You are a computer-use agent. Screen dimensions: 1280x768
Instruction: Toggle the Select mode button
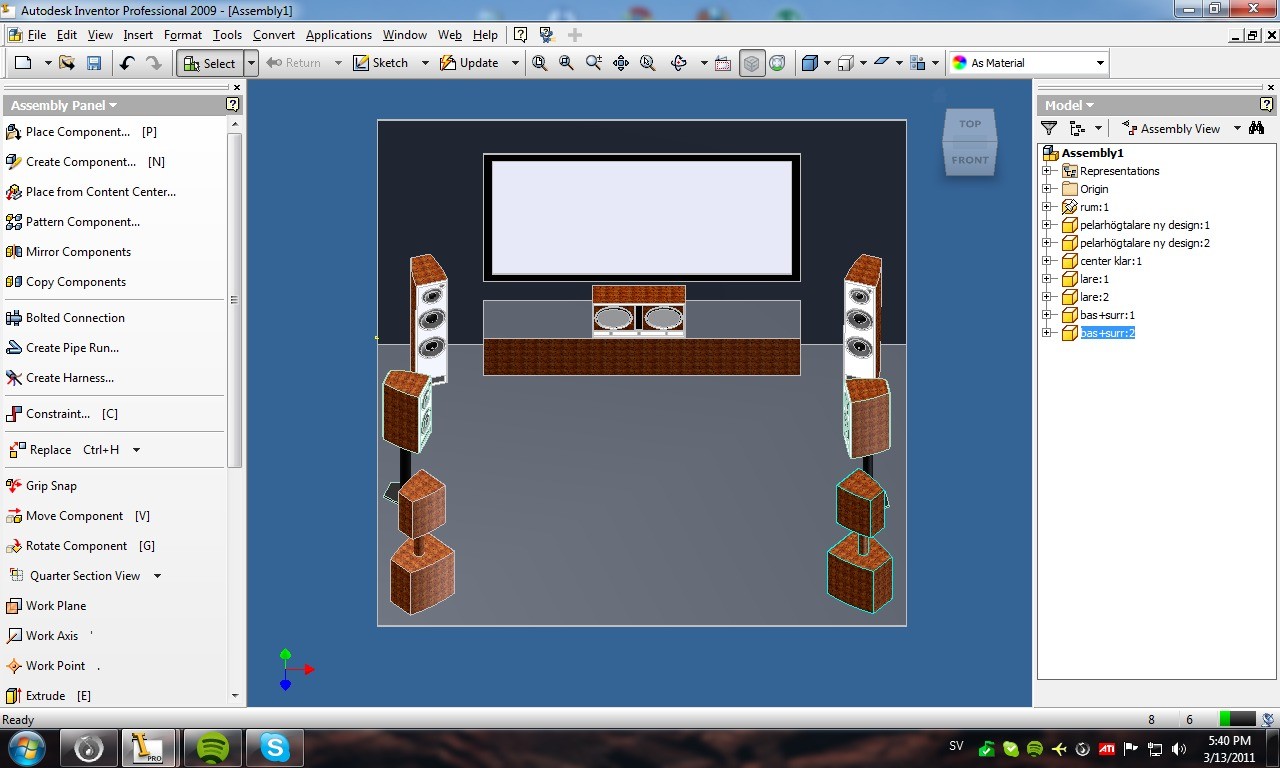click(x=209, y=63)
